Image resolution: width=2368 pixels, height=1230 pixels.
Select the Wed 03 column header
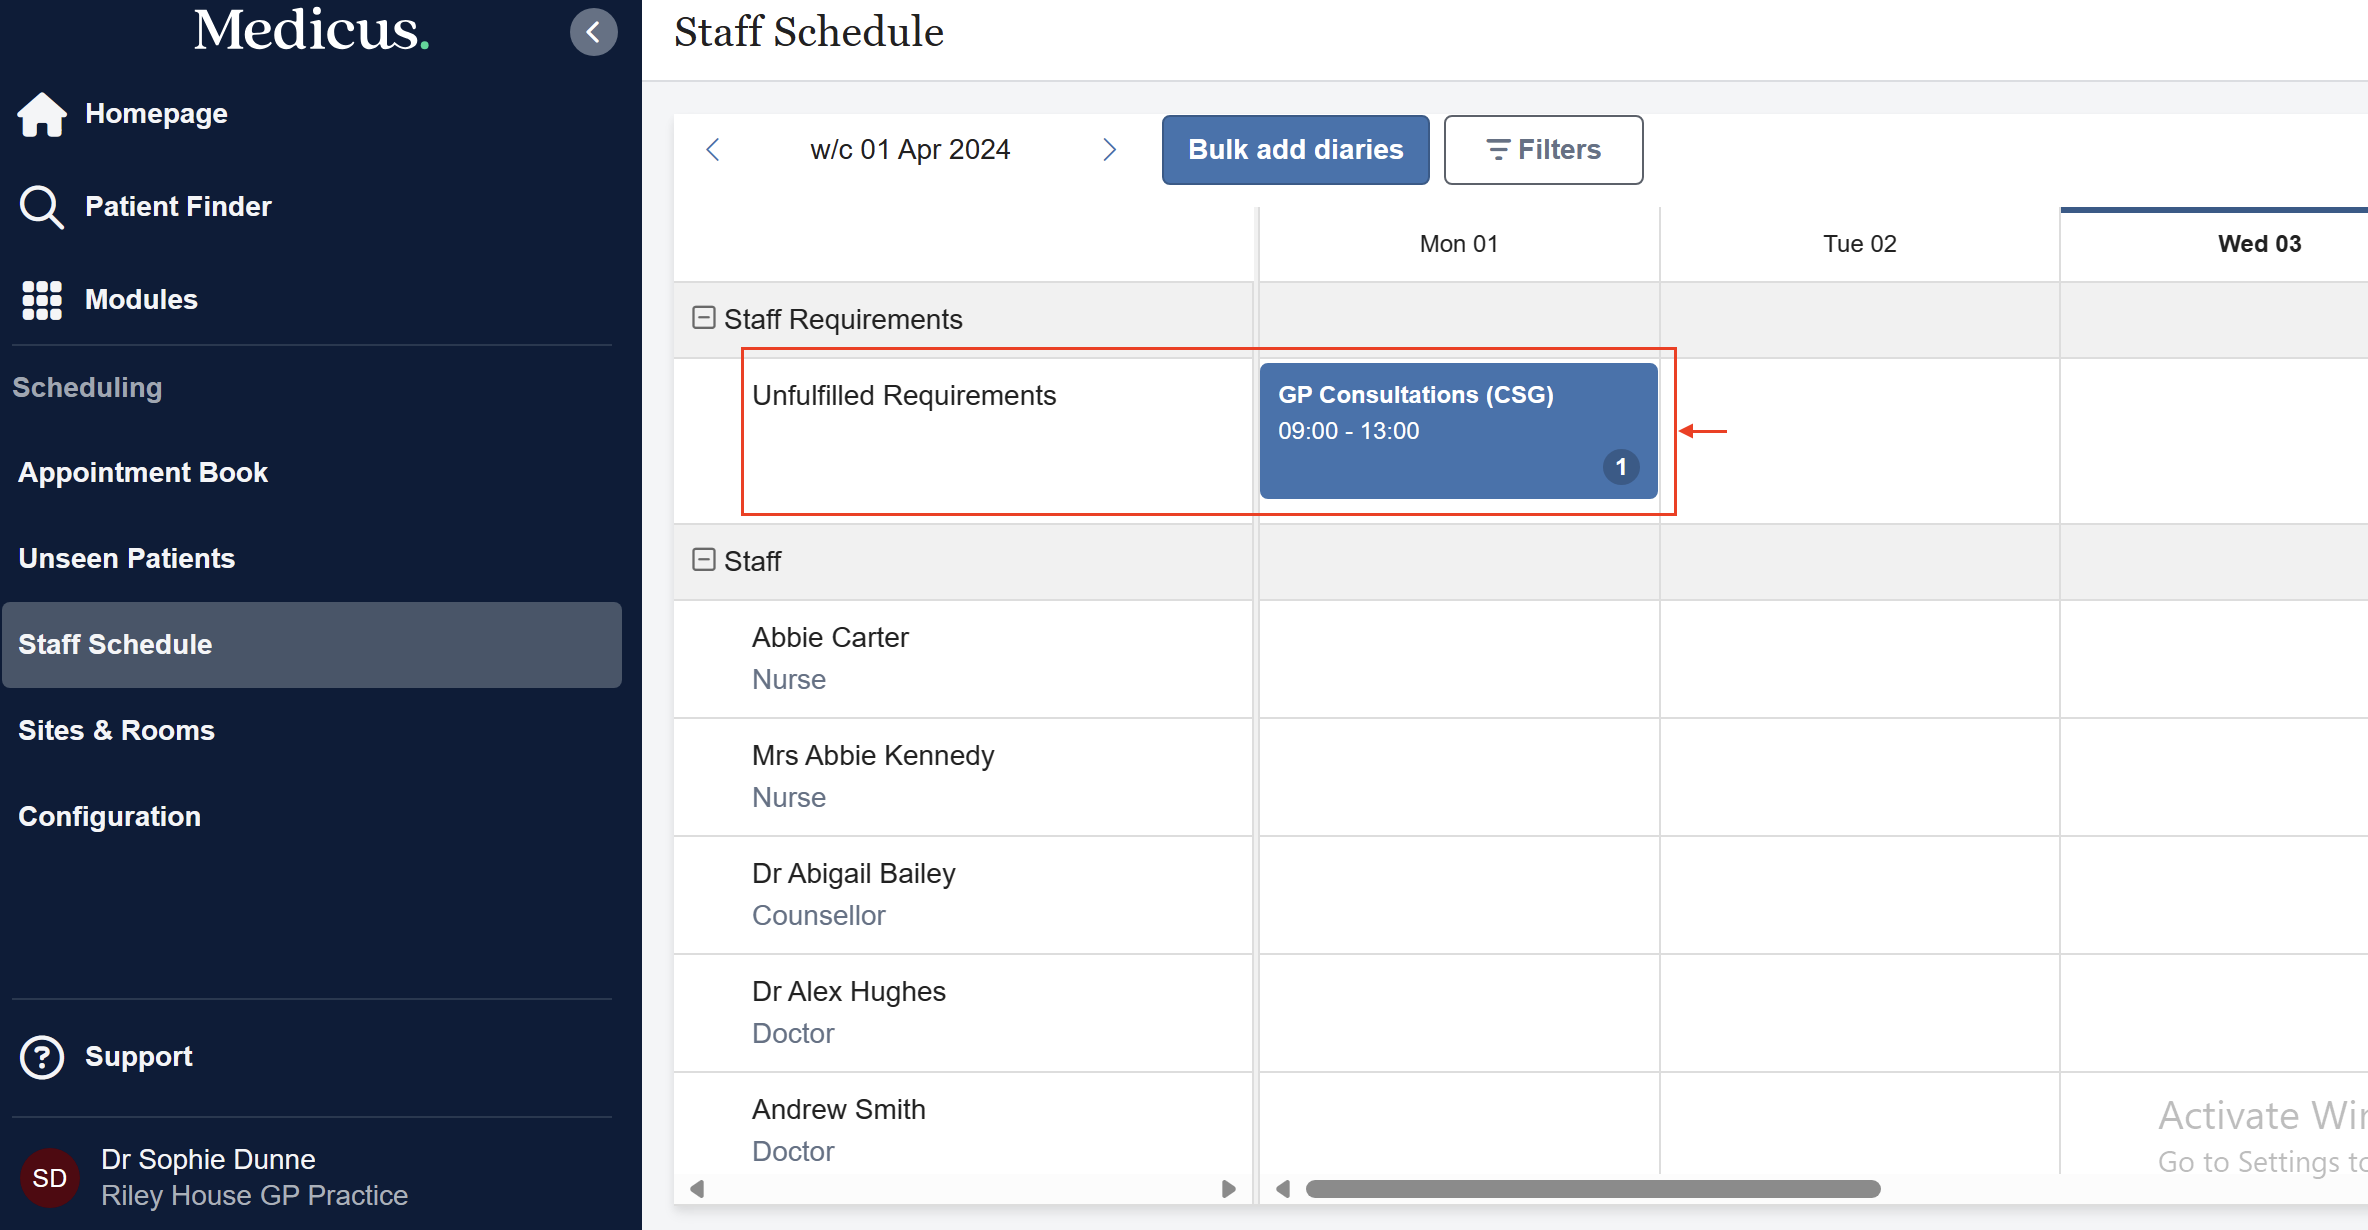tap(2259, 244)
